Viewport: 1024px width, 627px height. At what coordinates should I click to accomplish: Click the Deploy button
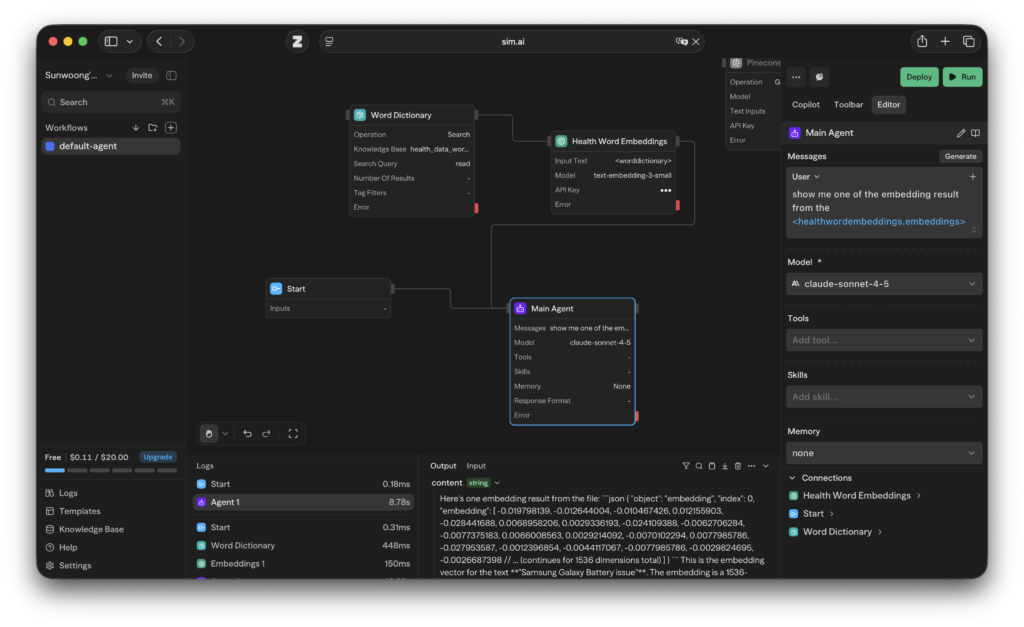919,77
